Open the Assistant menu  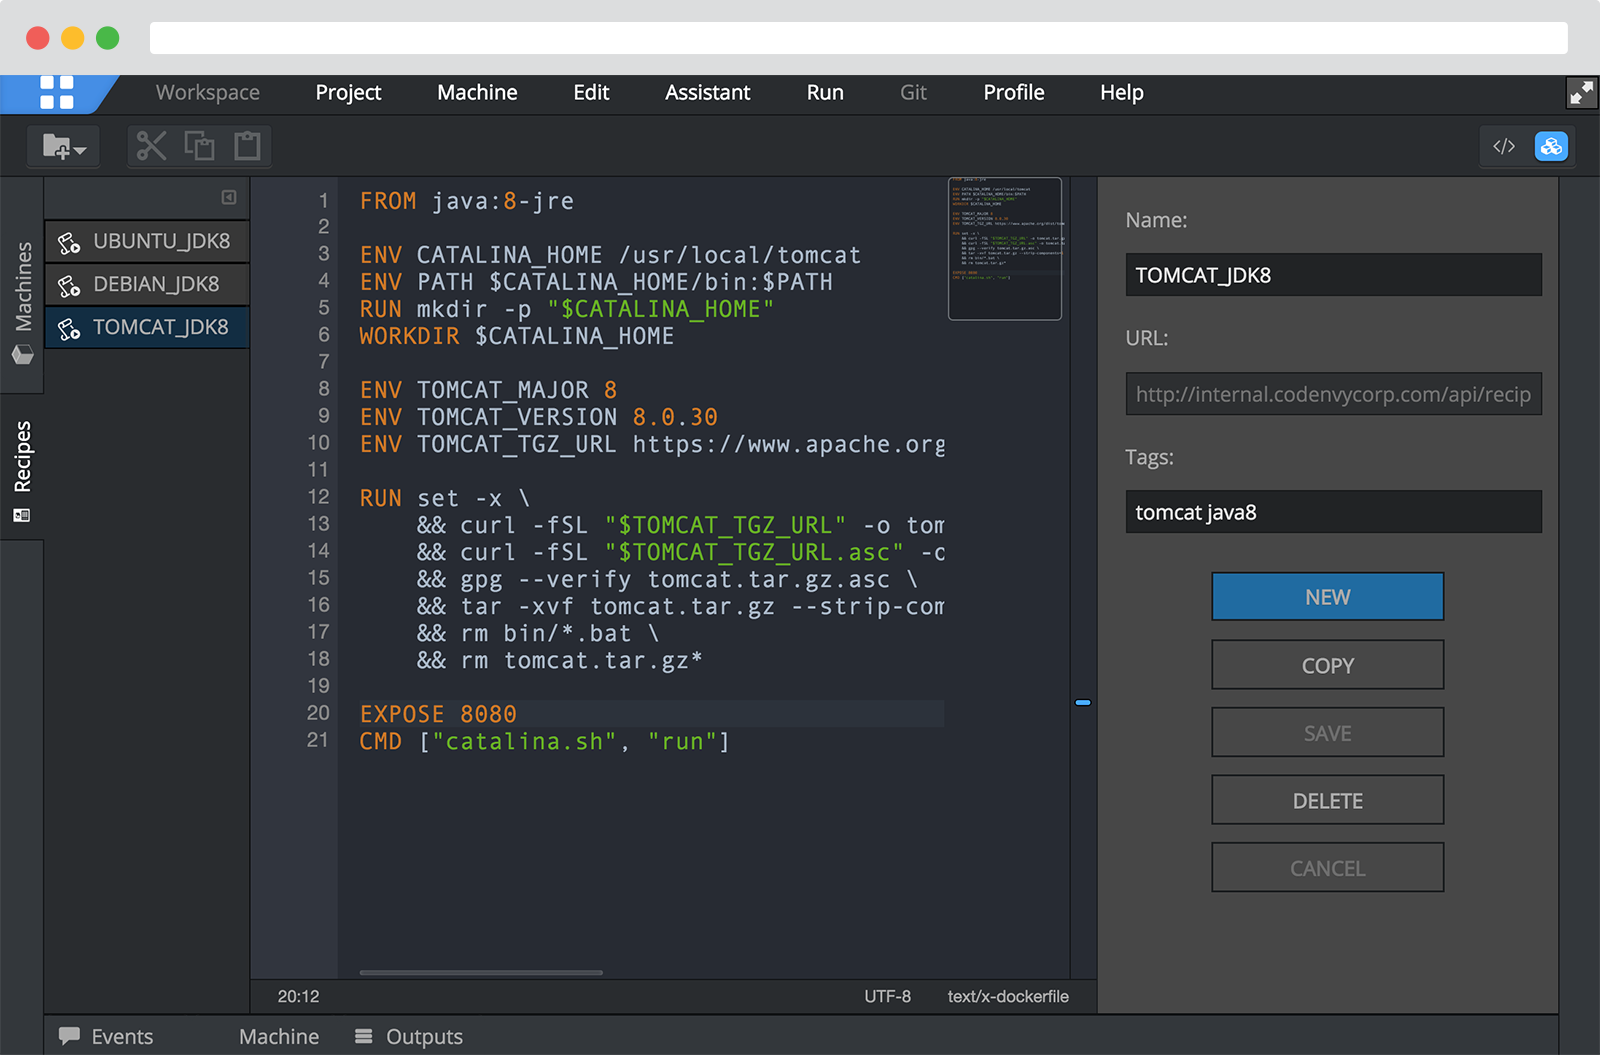pyautogui.click(x=707, y=93)
